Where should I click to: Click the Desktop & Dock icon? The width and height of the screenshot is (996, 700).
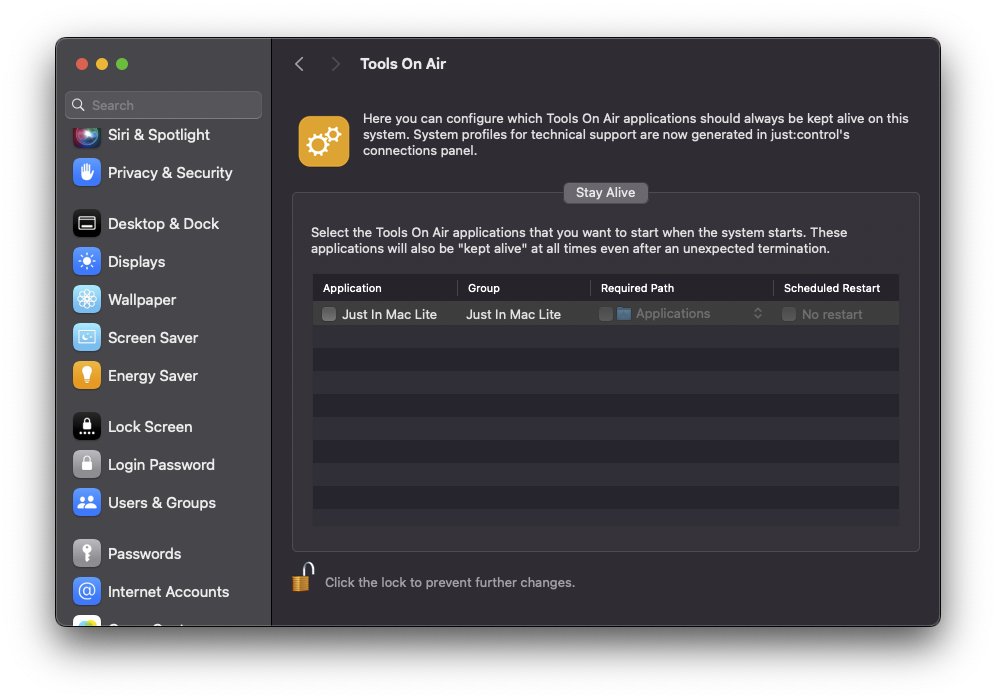(x=87, y=224)
